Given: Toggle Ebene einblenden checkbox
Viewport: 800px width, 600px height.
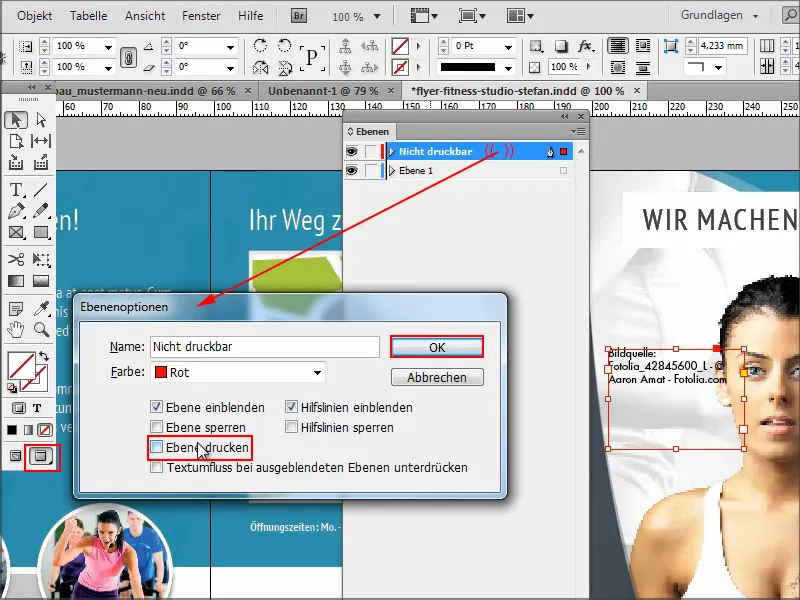Looking at the screenshot, I should [156, 407].
